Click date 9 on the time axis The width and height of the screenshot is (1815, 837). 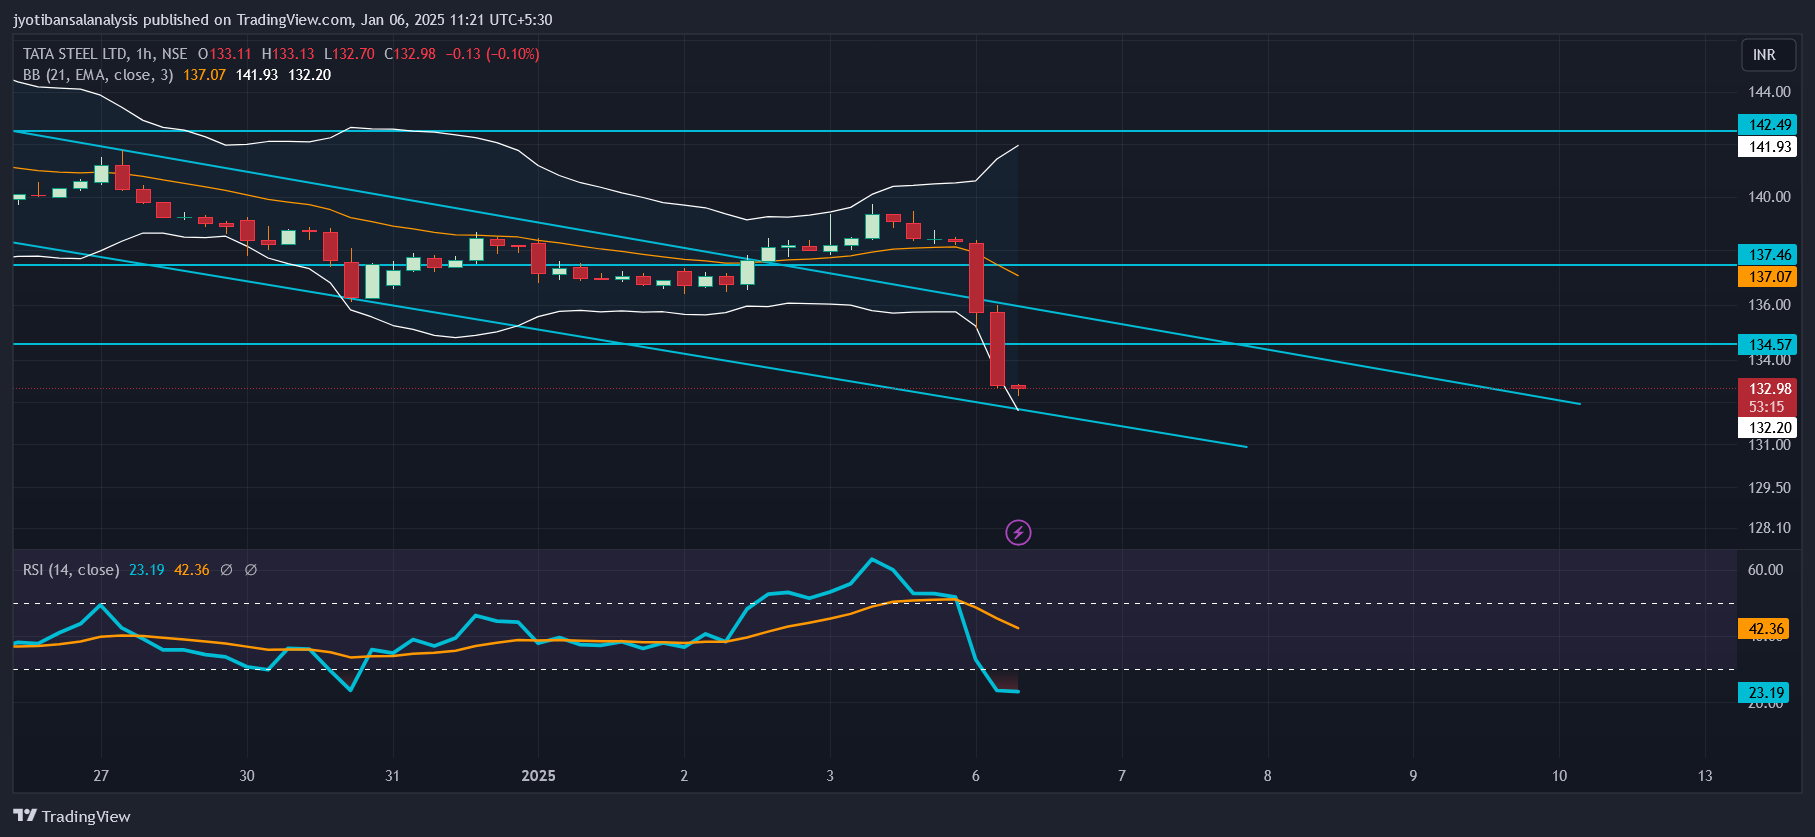[1413, 776]
